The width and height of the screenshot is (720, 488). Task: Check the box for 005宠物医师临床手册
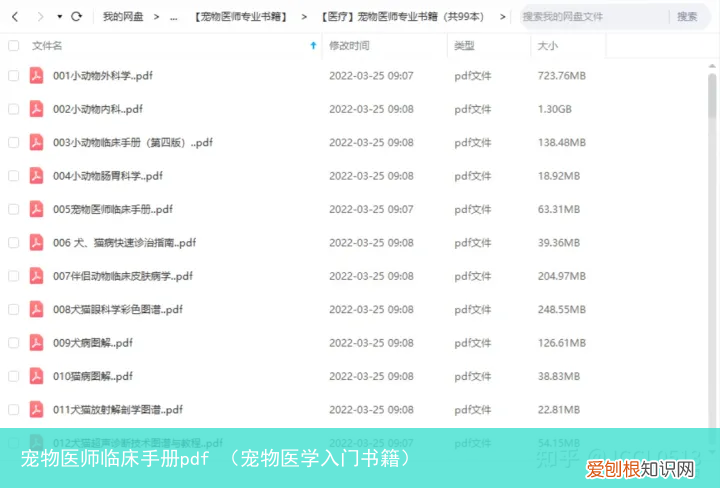click(13, 209)
